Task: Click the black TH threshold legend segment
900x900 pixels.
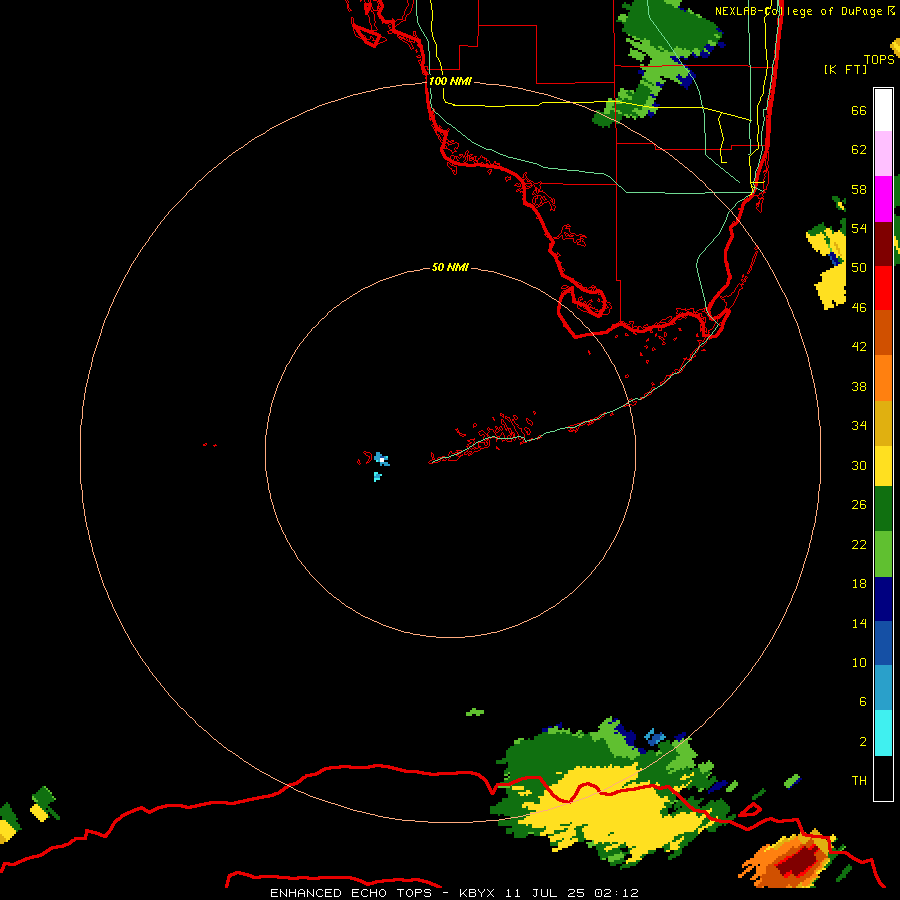Action: tap(883, 778)
